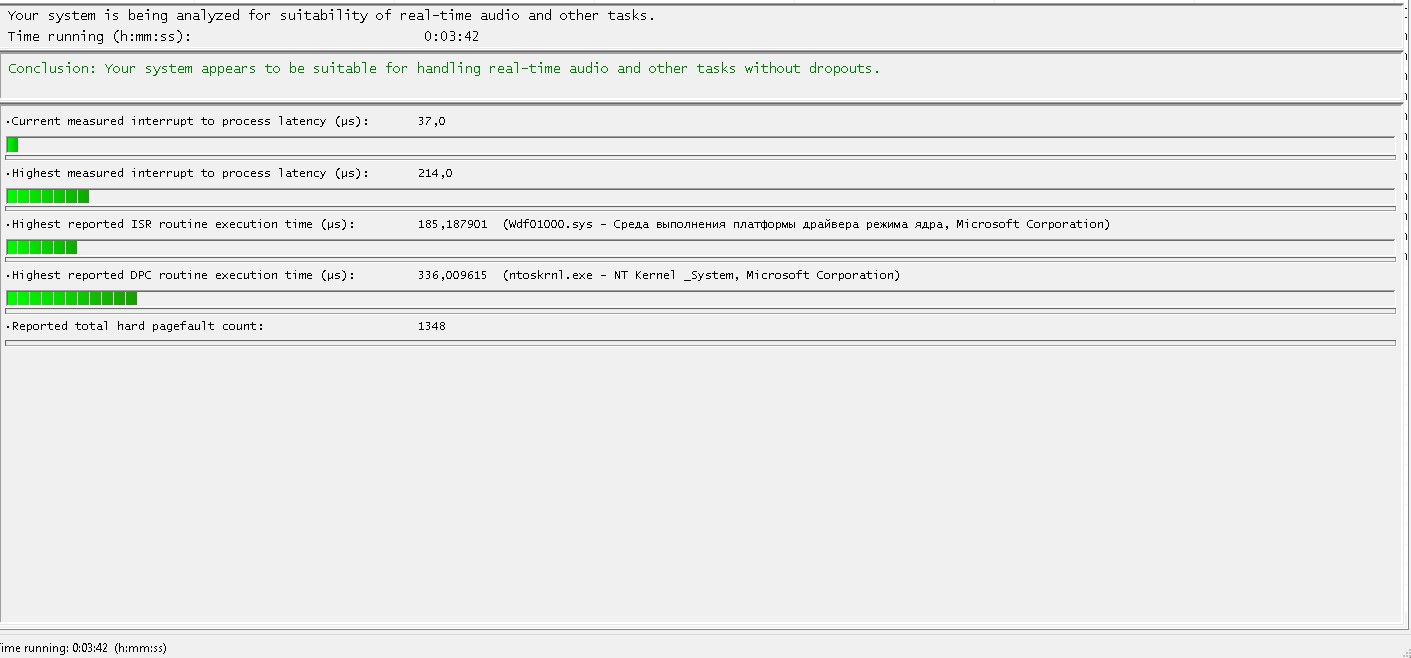
Task: Click the ntoskrnl.exe driver description
Action: (702, 275)
